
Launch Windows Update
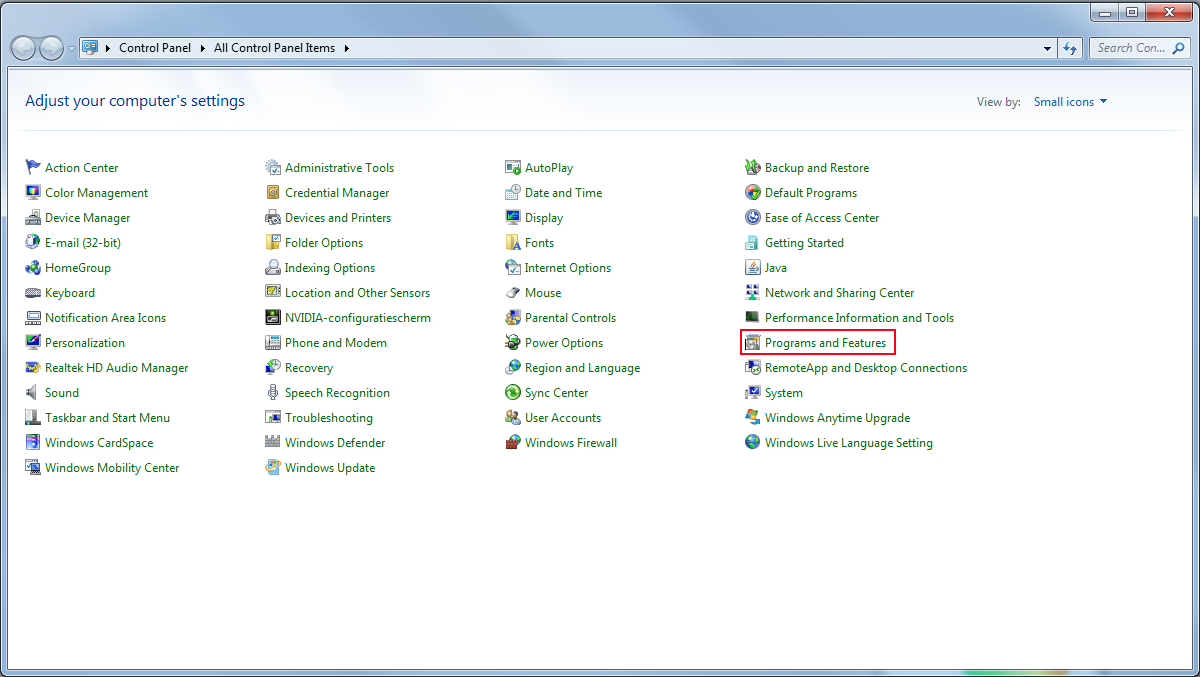click(330, 467)
